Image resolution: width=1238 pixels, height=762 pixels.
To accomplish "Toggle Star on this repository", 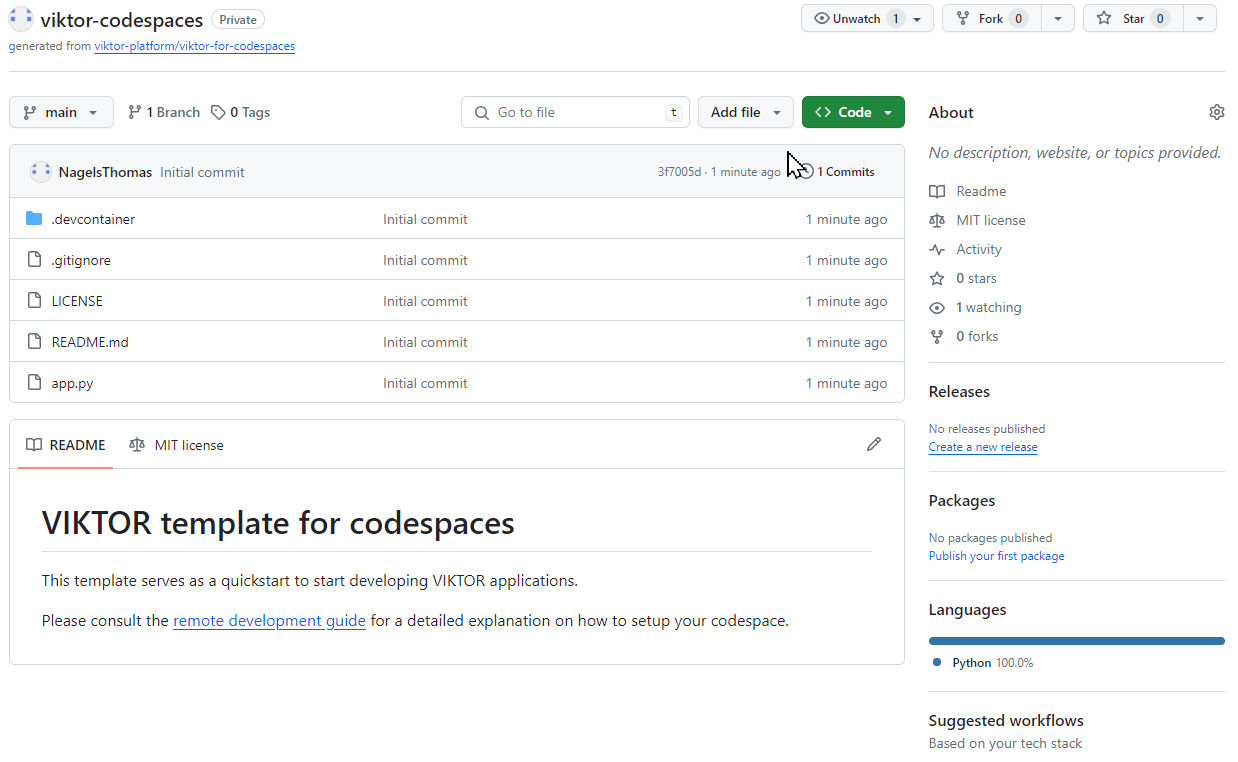I will pos(1120,19).
